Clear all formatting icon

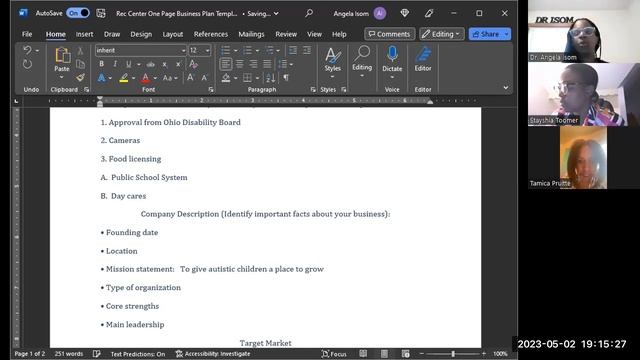193,64
